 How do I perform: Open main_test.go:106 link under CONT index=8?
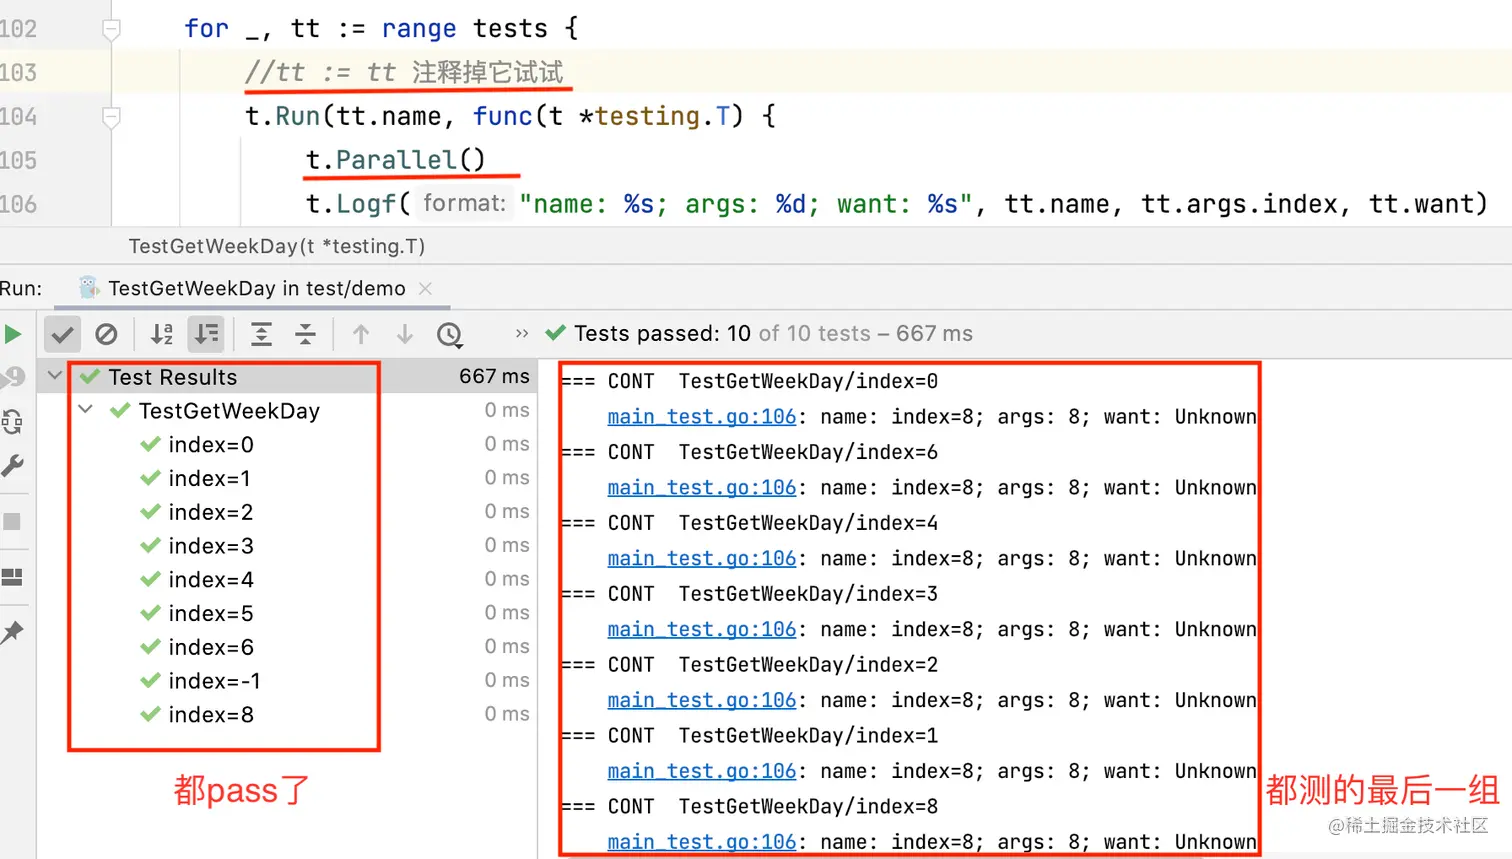[702, 843]
